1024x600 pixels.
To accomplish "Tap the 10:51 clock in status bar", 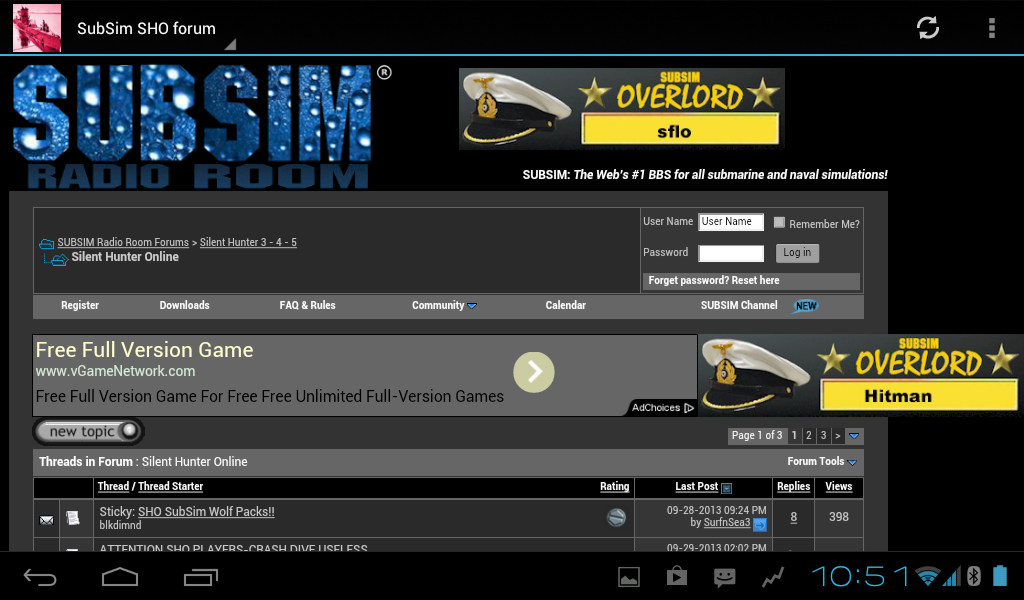I will click(860, 576).
